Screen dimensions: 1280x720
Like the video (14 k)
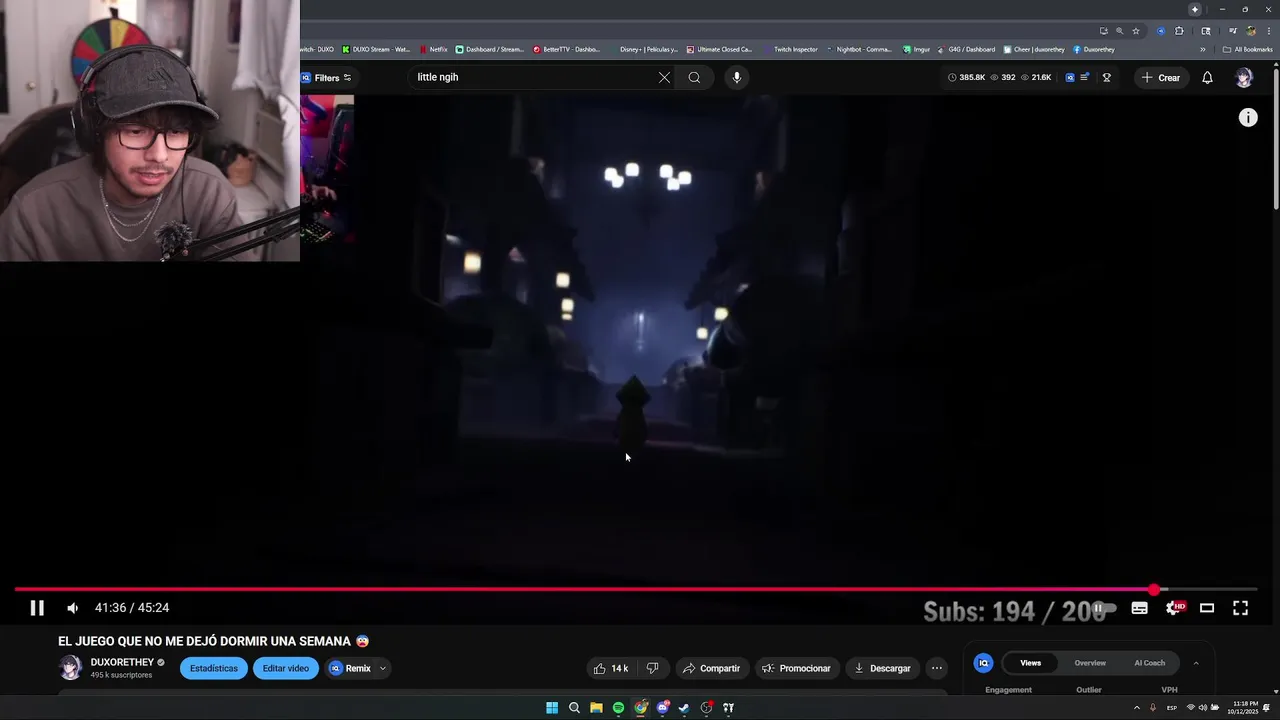click(x=611, y=668)
